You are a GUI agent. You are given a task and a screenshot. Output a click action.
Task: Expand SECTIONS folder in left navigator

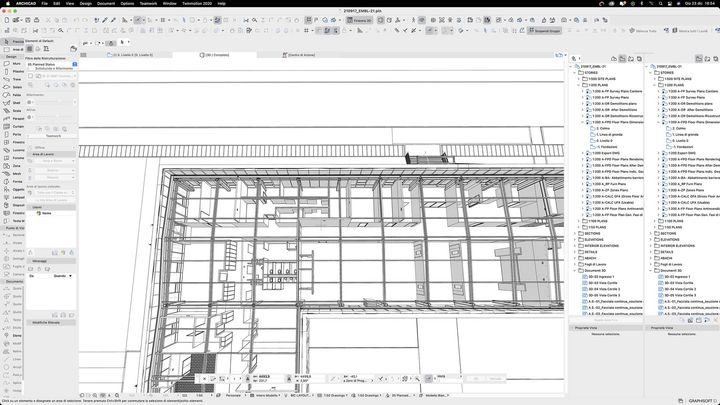575,233
